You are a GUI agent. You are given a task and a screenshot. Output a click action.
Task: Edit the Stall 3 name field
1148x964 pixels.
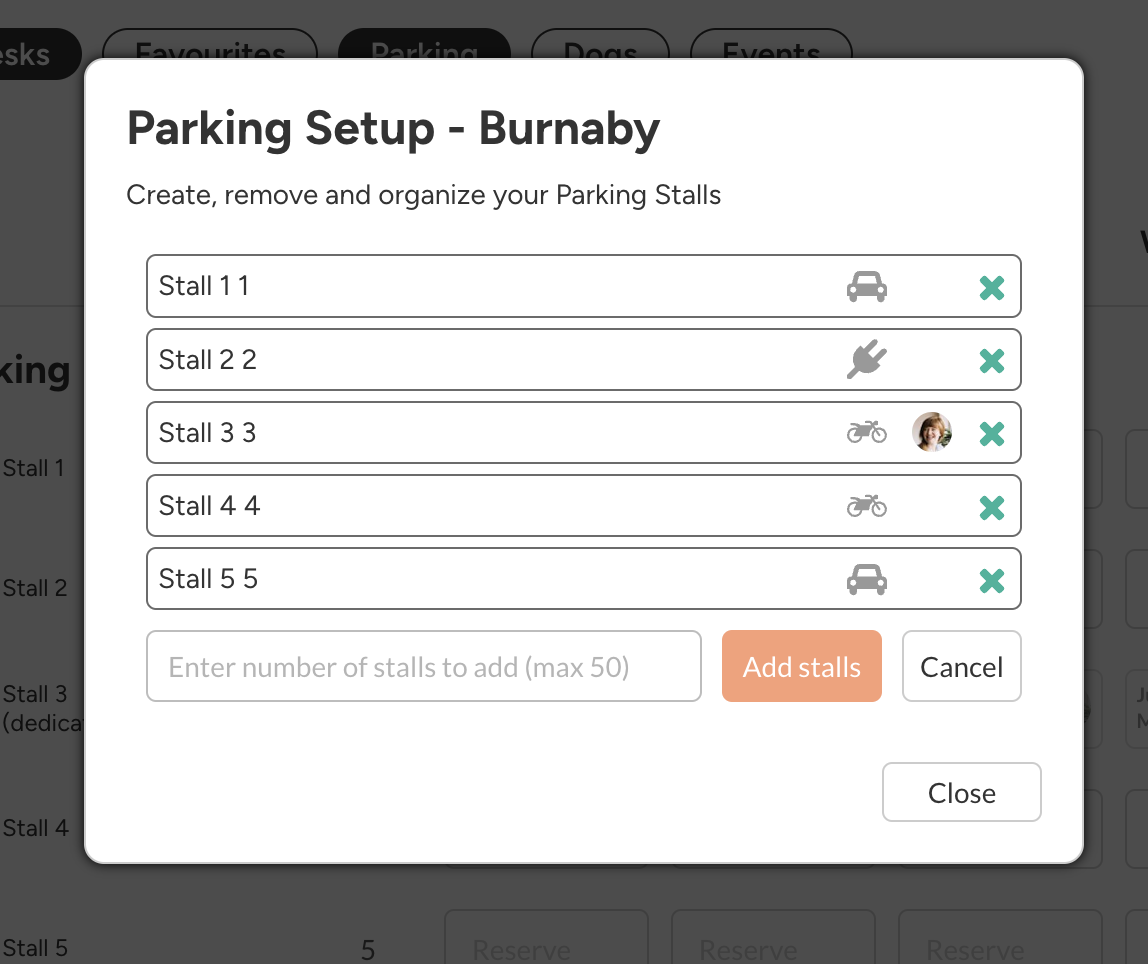coord(480,433)
